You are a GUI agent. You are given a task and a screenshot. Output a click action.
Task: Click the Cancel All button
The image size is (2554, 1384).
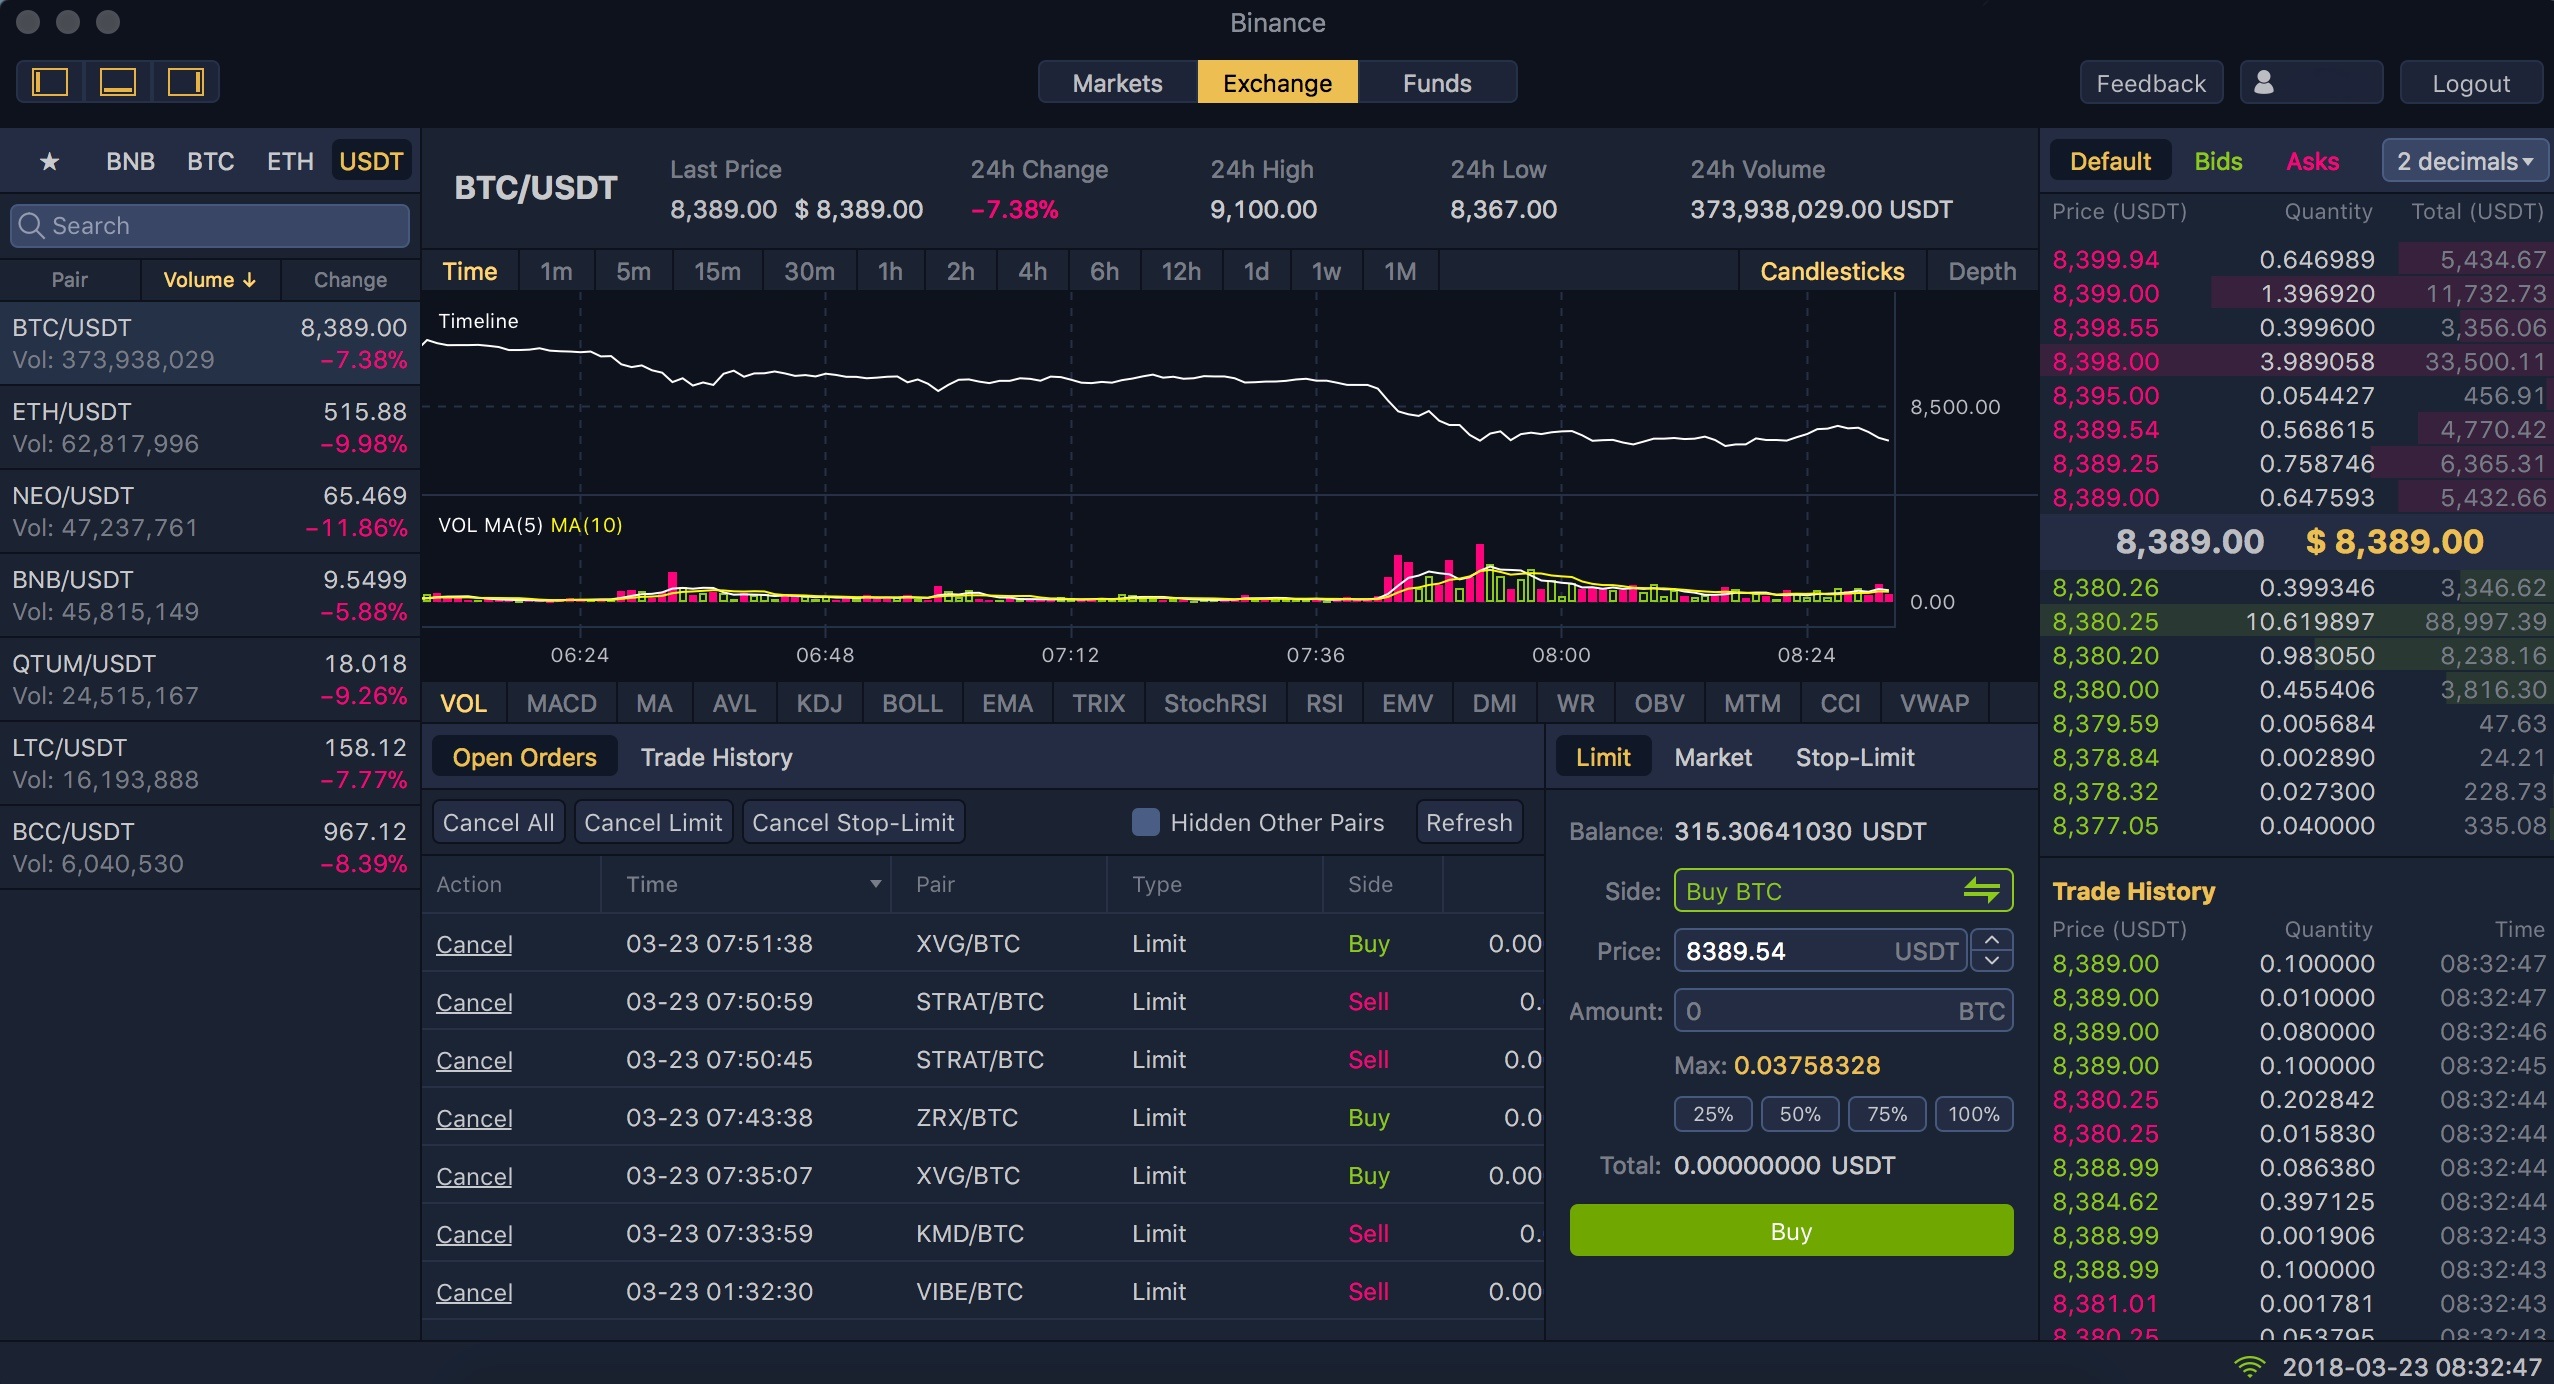pyautogui.click(x=498, y=822)
